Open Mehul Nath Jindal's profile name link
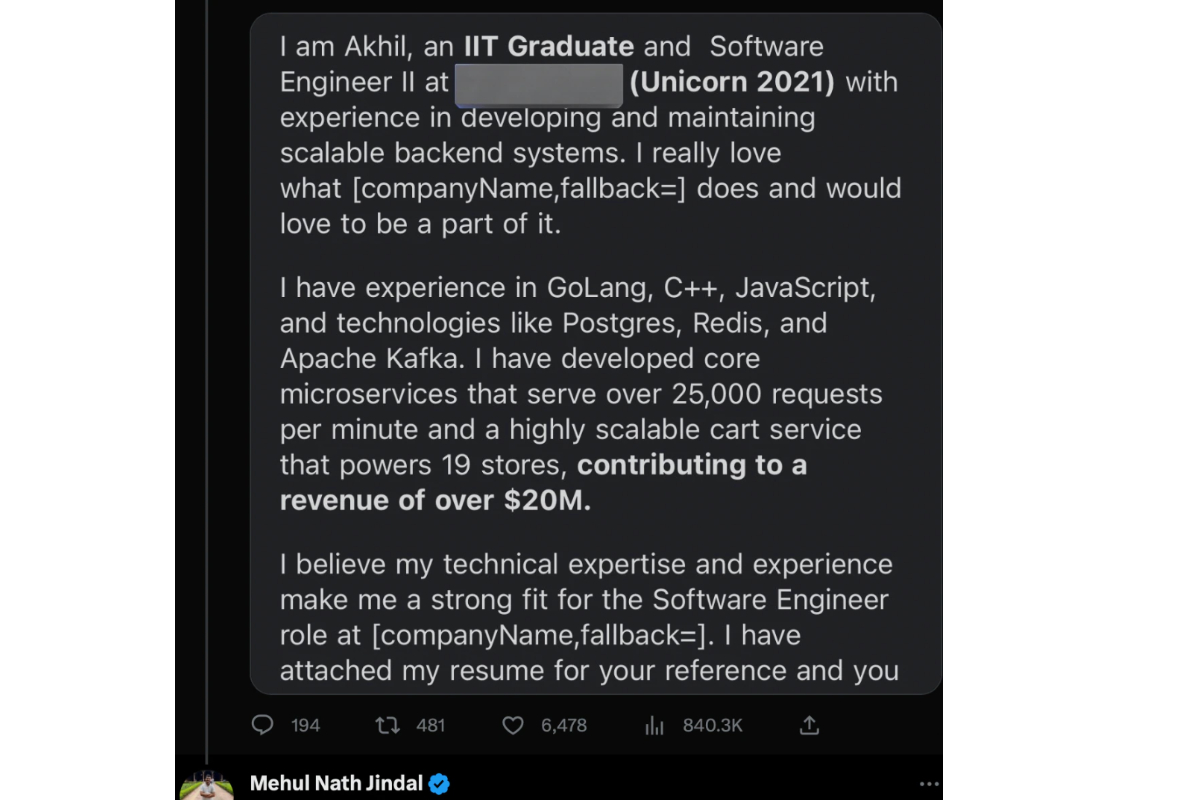 click(x=336, y=783)
